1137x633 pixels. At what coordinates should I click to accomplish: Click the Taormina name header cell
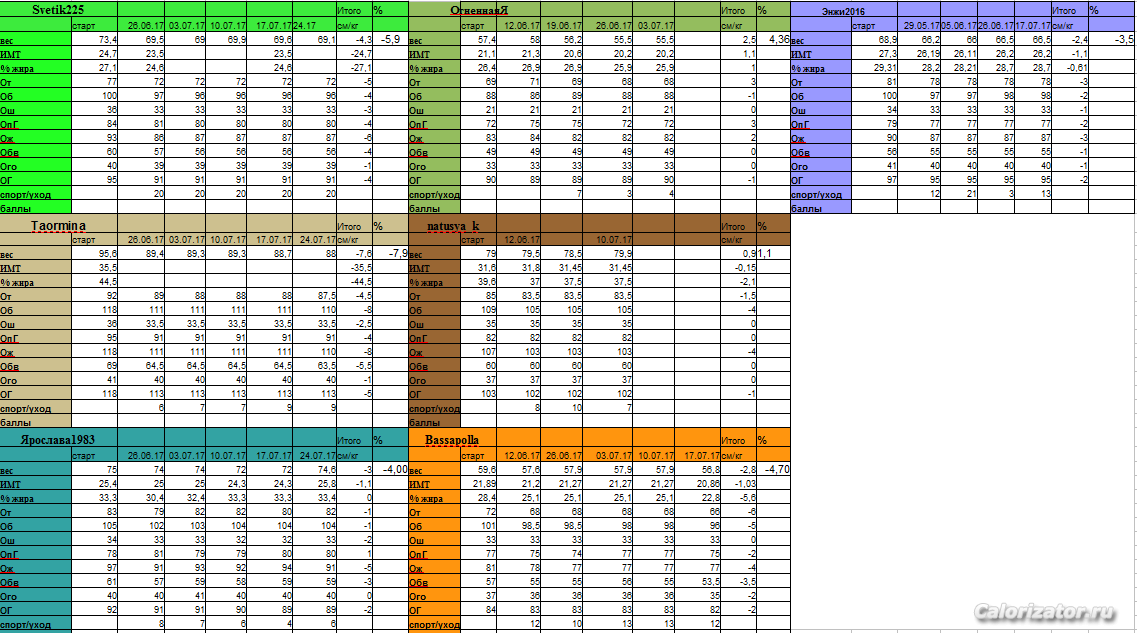click(x=59, y=226)
